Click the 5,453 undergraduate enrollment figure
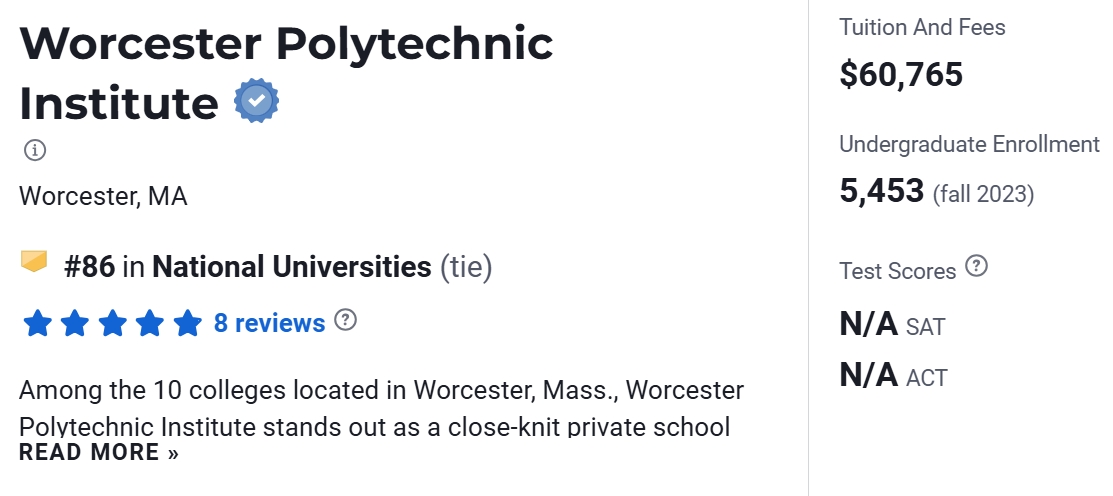The height and width of the screenshot is (496, 1113). click(881, 191)
